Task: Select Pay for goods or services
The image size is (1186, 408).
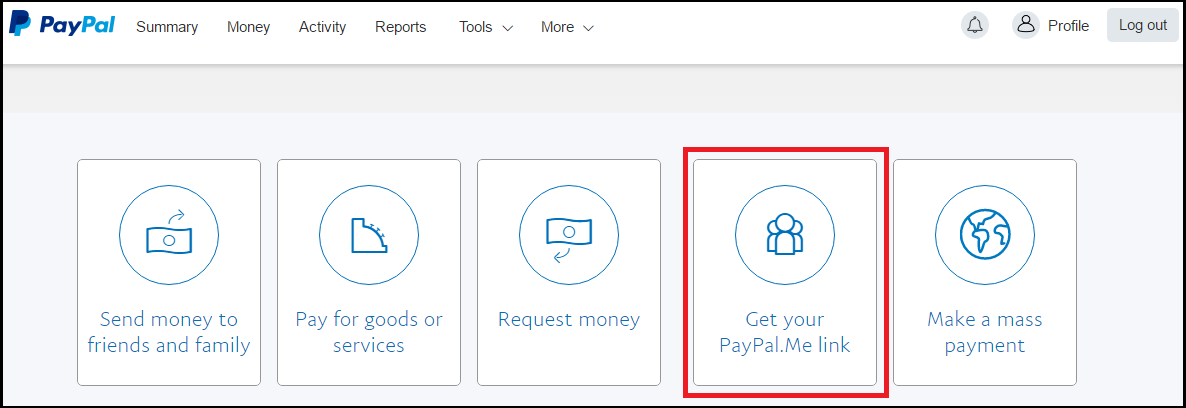Action: point(369,332)
